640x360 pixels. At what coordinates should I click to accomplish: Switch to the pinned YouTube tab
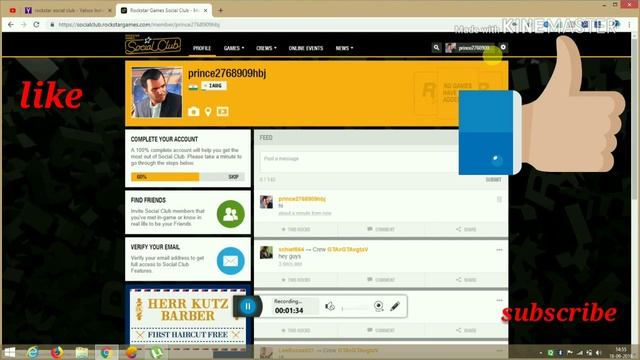click(13, 11)
